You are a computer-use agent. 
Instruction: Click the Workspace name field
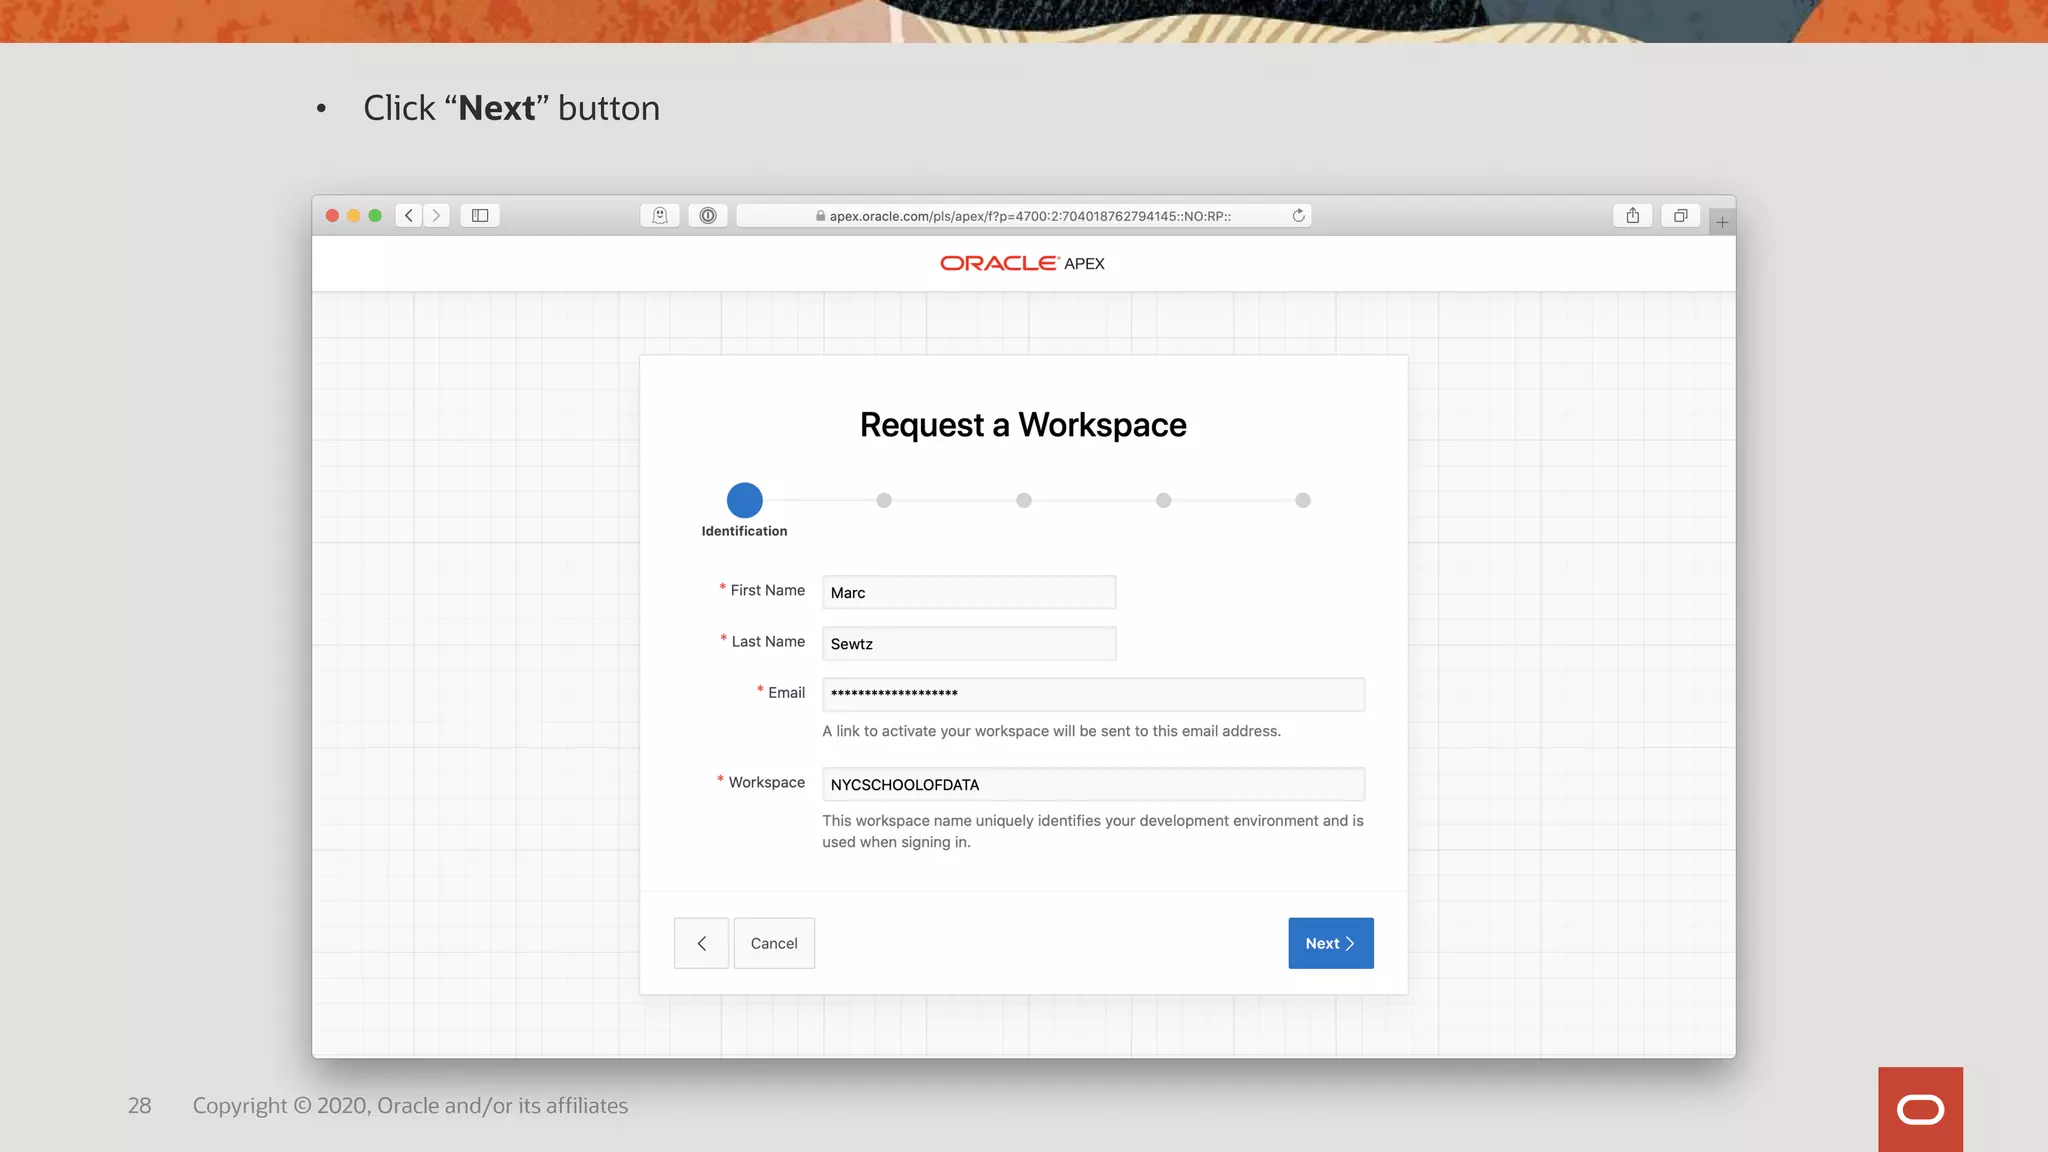click(x=1093, y=784)
